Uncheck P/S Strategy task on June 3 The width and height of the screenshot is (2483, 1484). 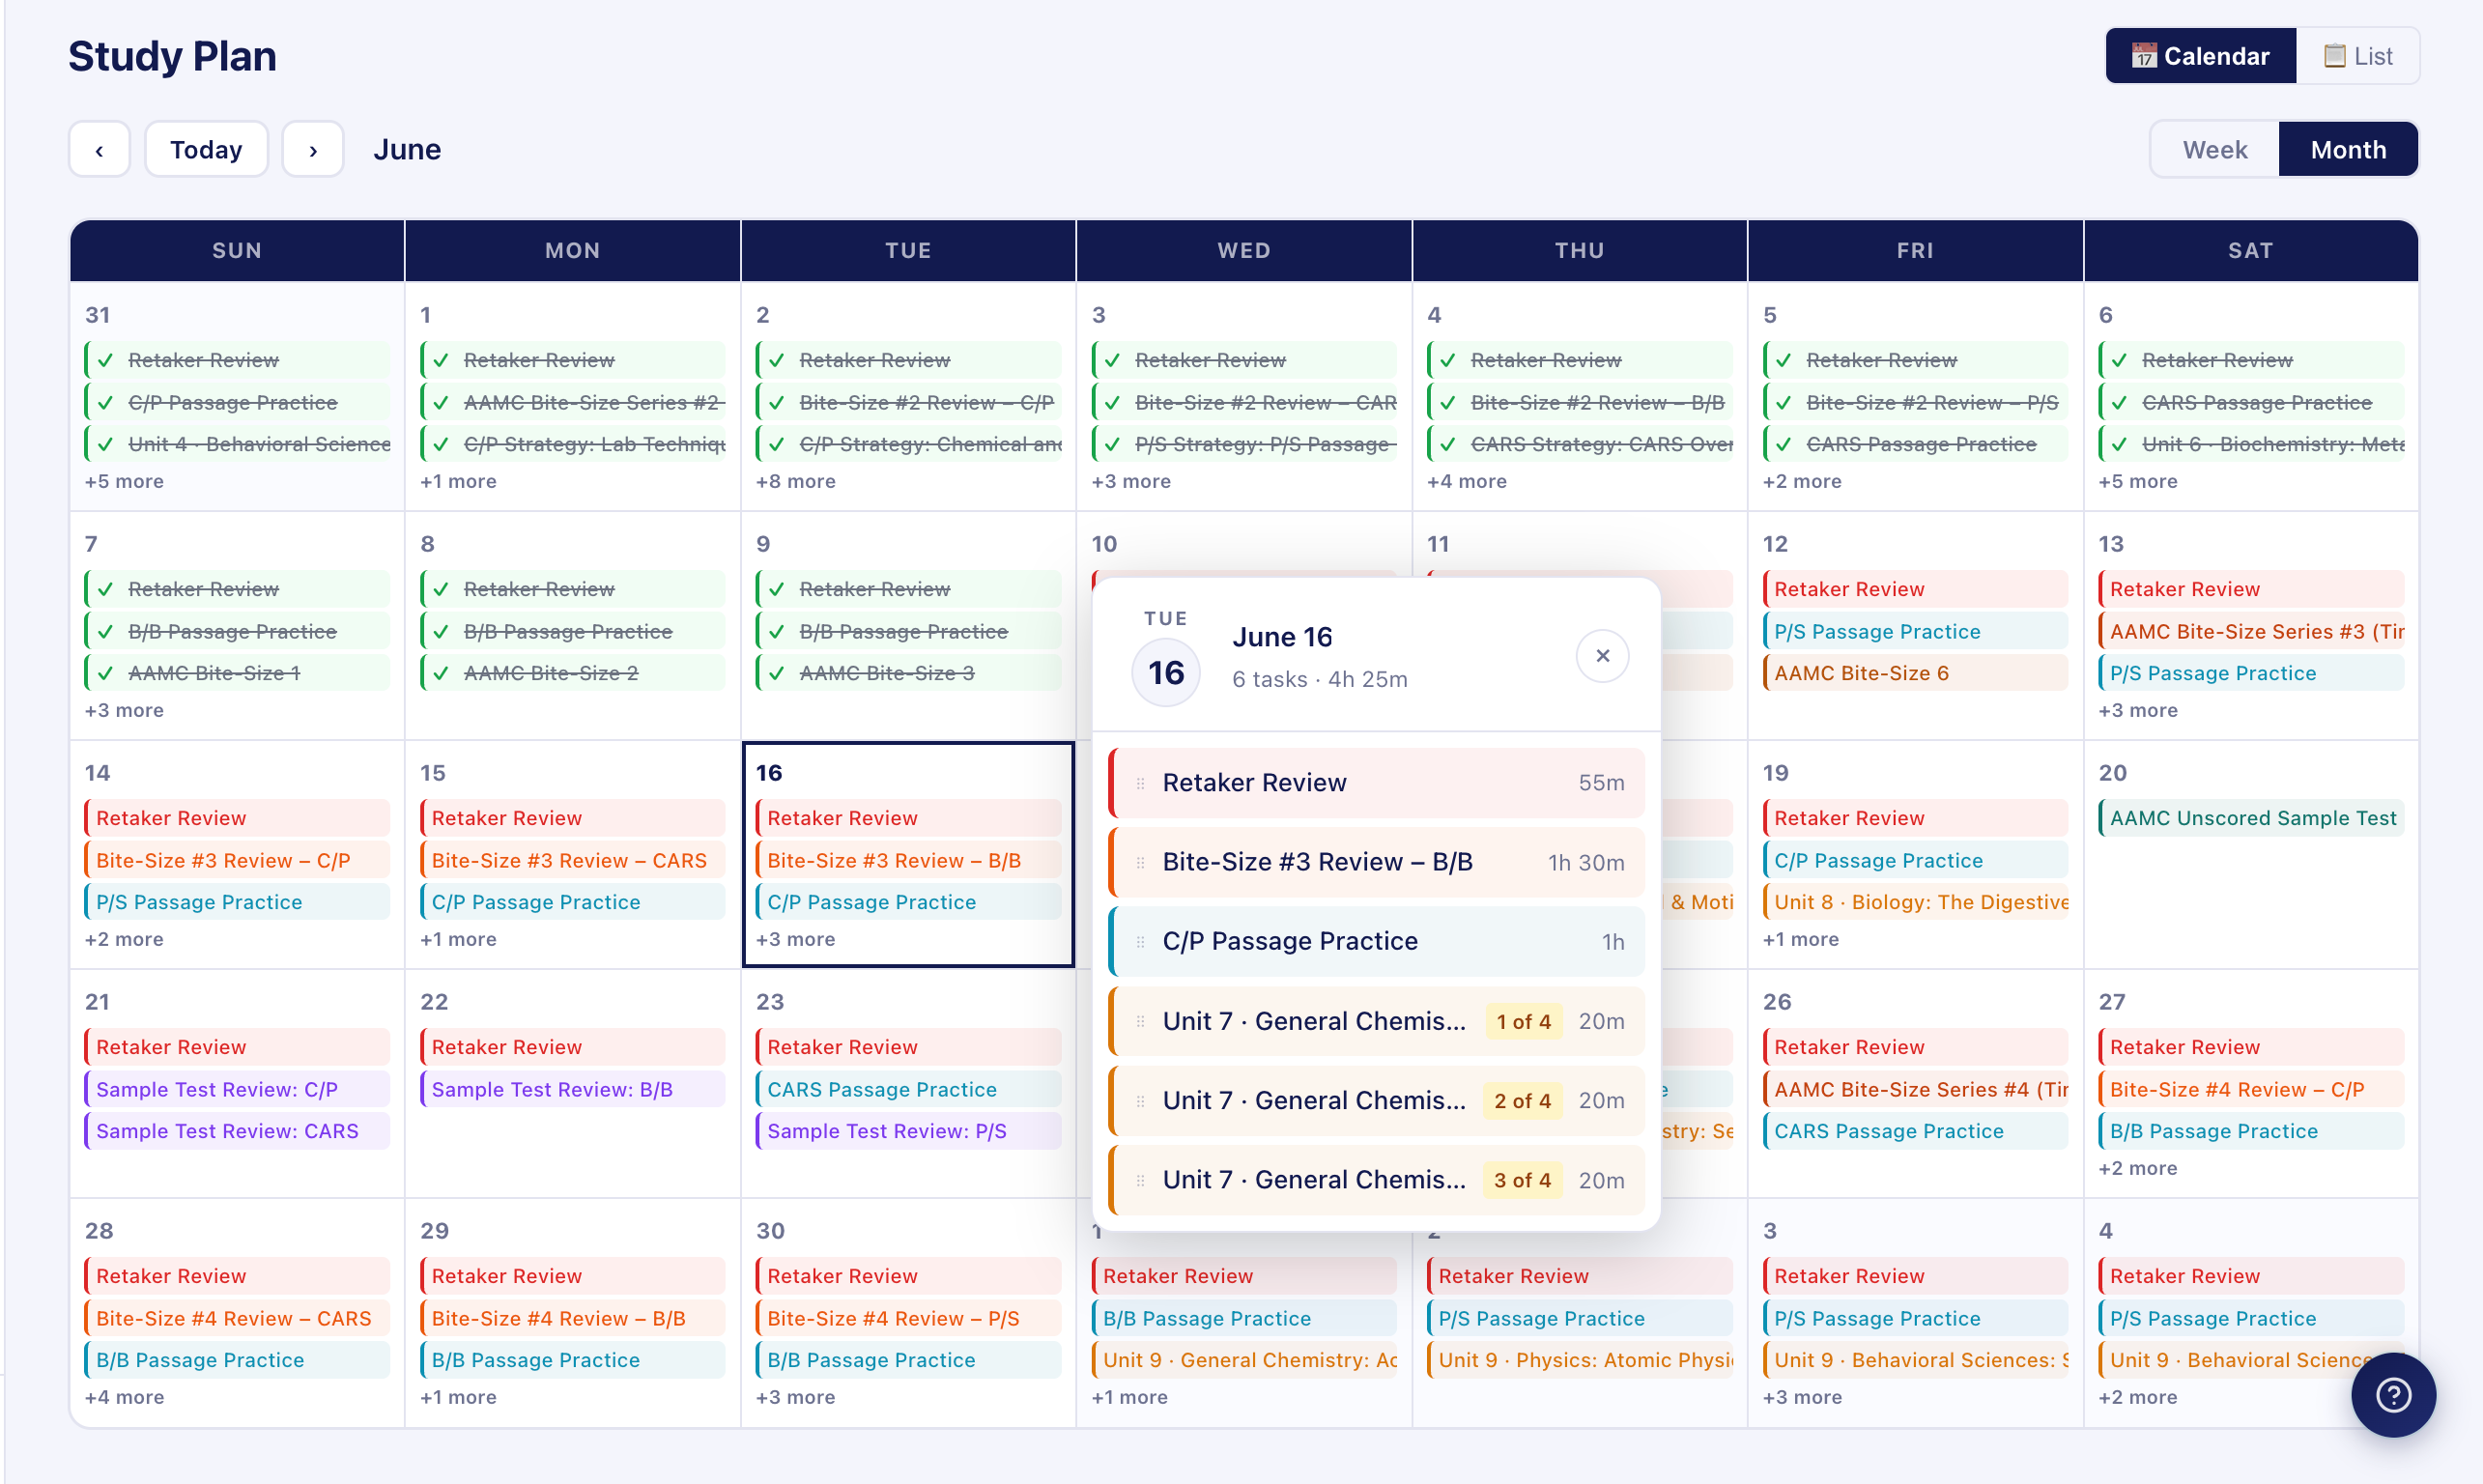(x=1112, y=444)
